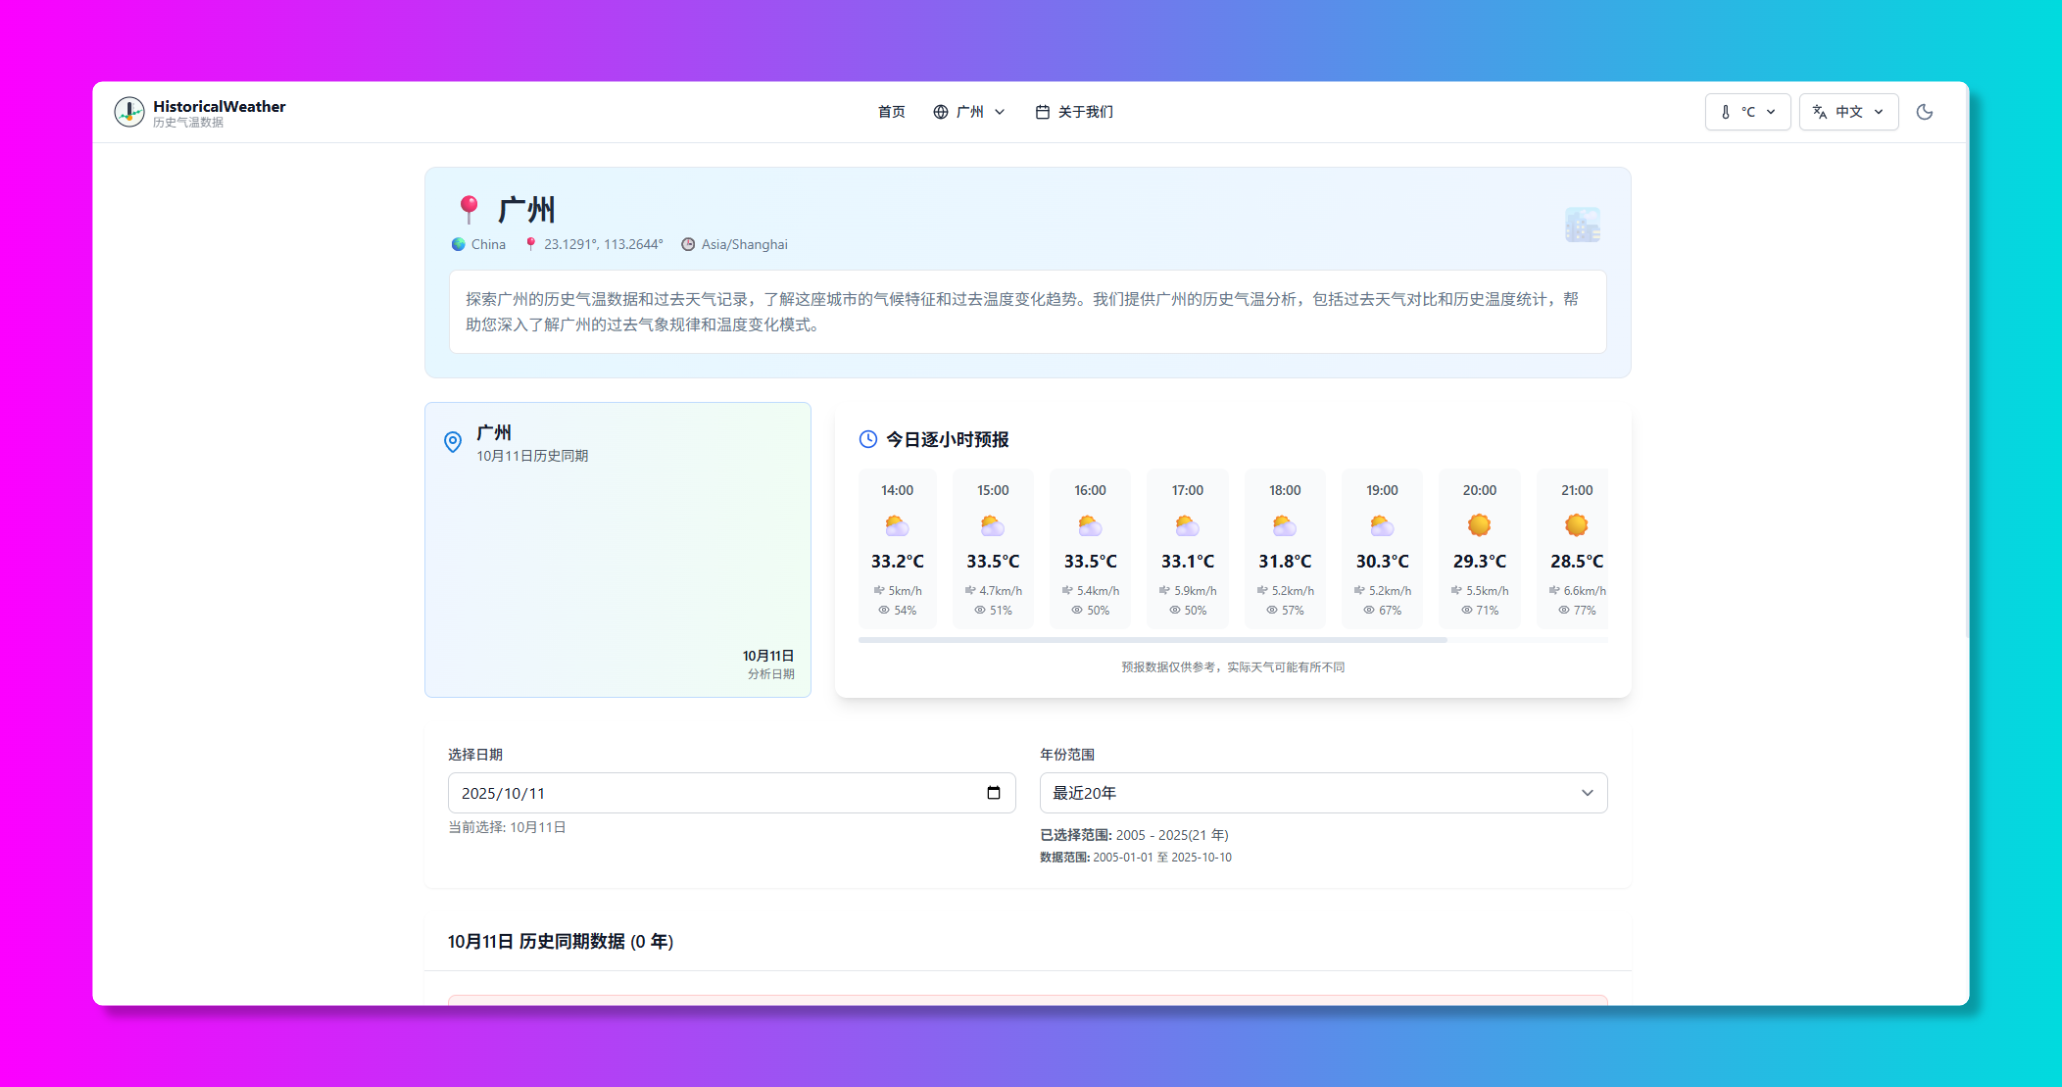Click the sun icon at 20:00
Screen dimensions: 2062x1087
[x=1479, y=525]
